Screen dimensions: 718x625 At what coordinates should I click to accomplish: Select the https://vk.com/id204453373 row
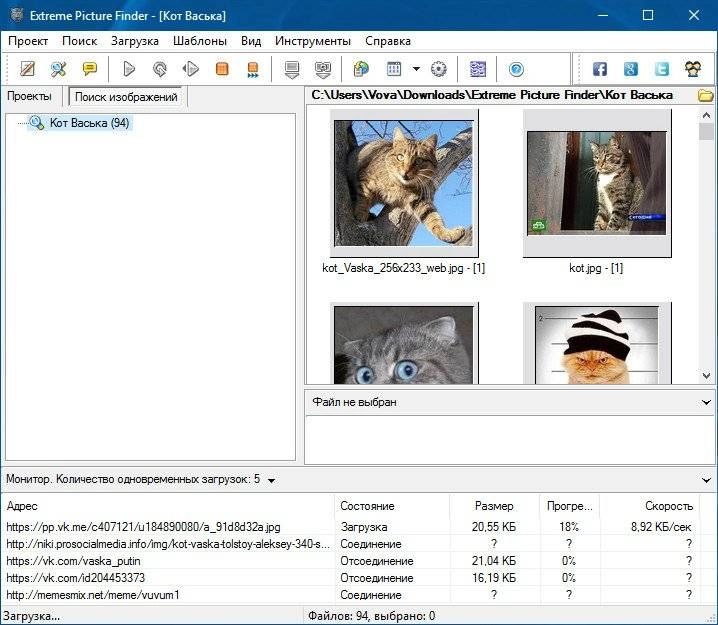click(x=350, y=578)
